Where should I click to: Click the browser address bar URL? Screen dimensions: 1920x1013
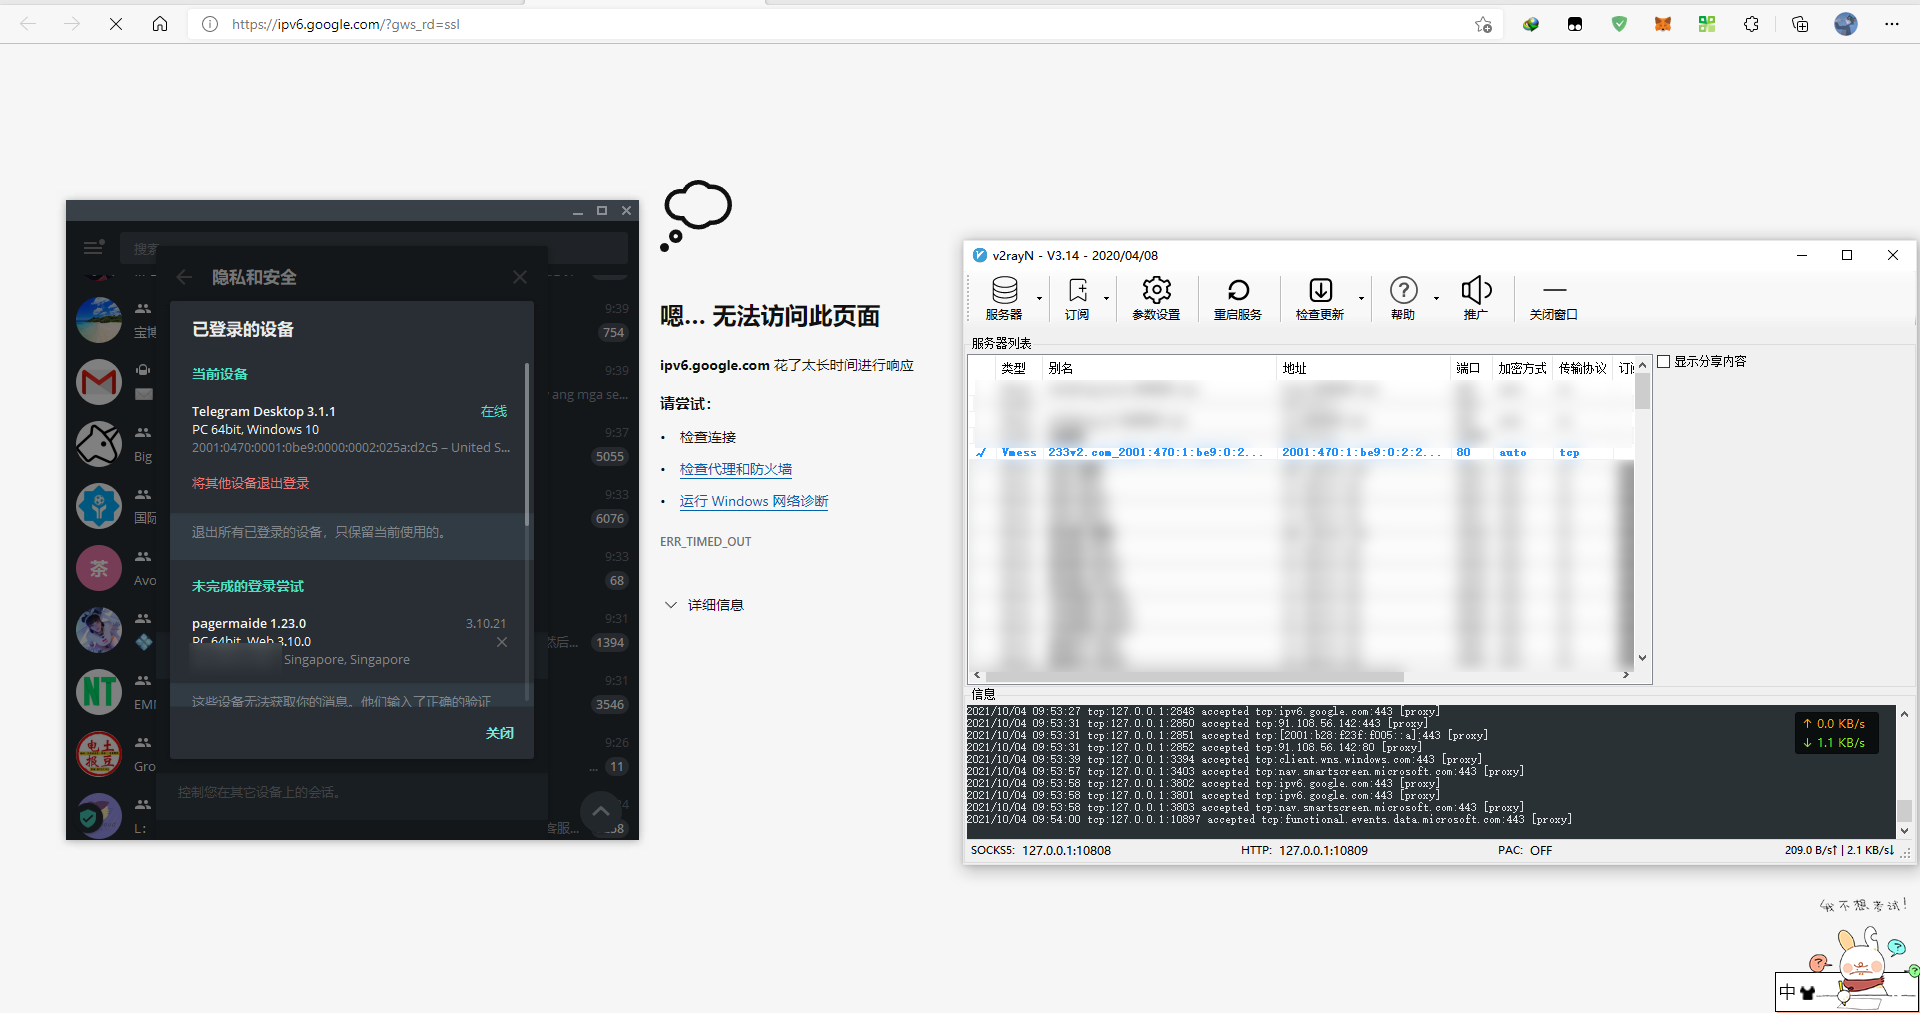pos(345,24)
